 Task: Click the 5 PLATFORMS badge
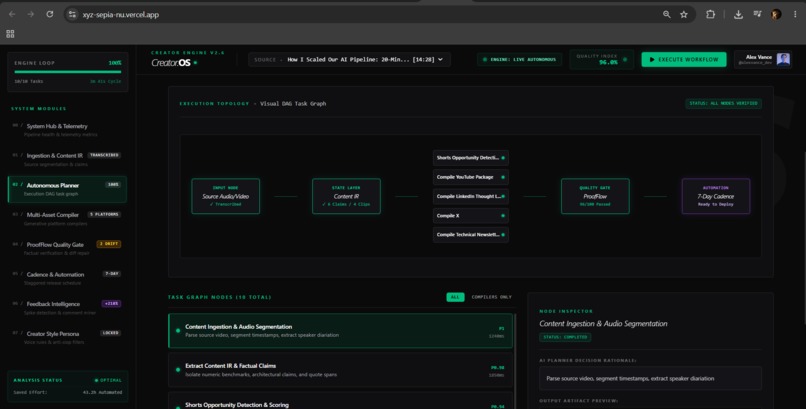(104, 215)
